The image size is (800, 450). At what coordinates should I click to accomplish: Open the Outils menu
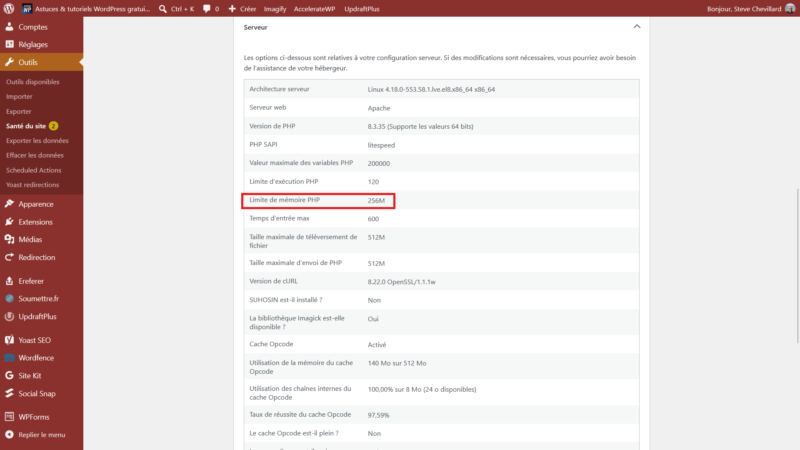28,62
